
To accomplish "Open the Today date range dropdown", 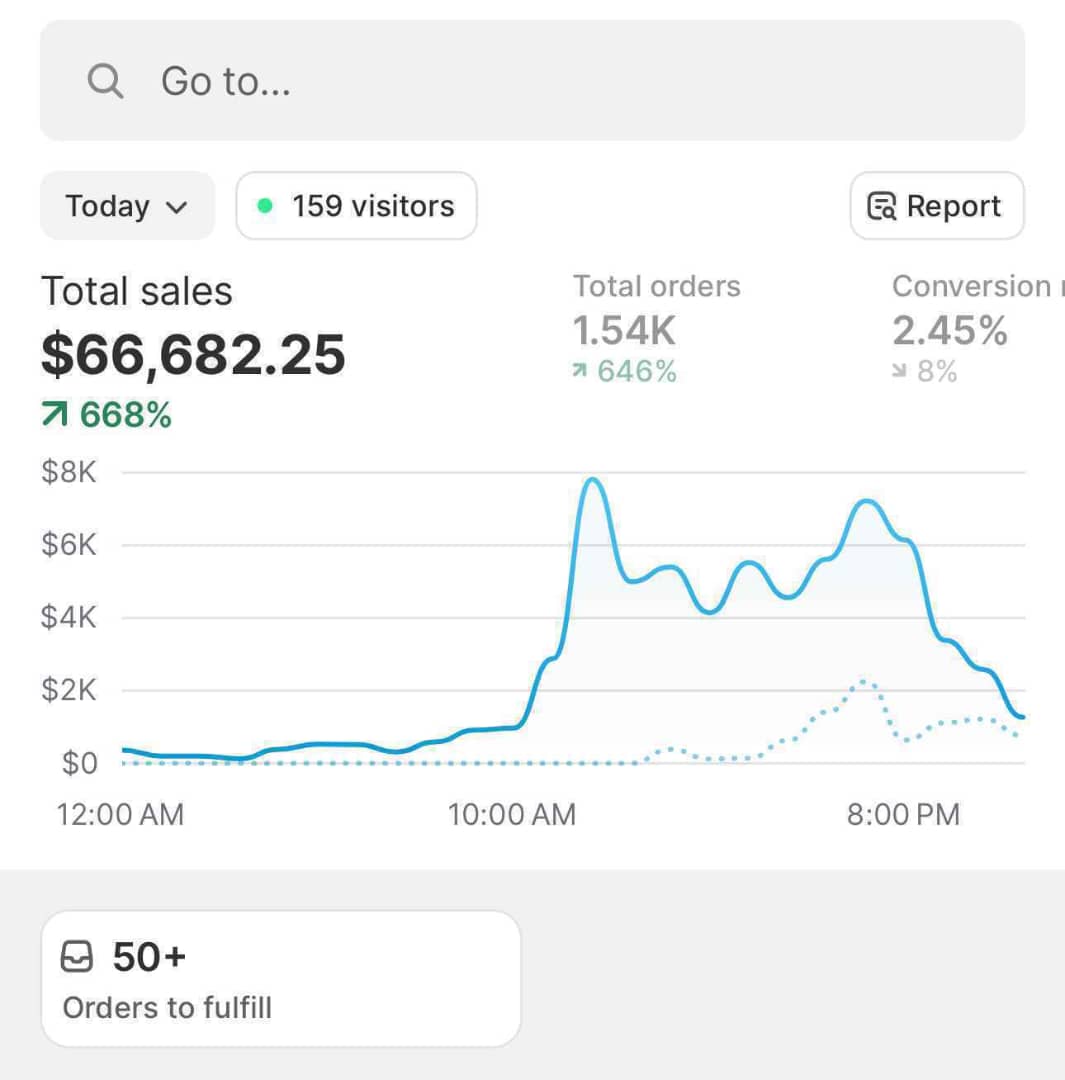I will point(127,206).
